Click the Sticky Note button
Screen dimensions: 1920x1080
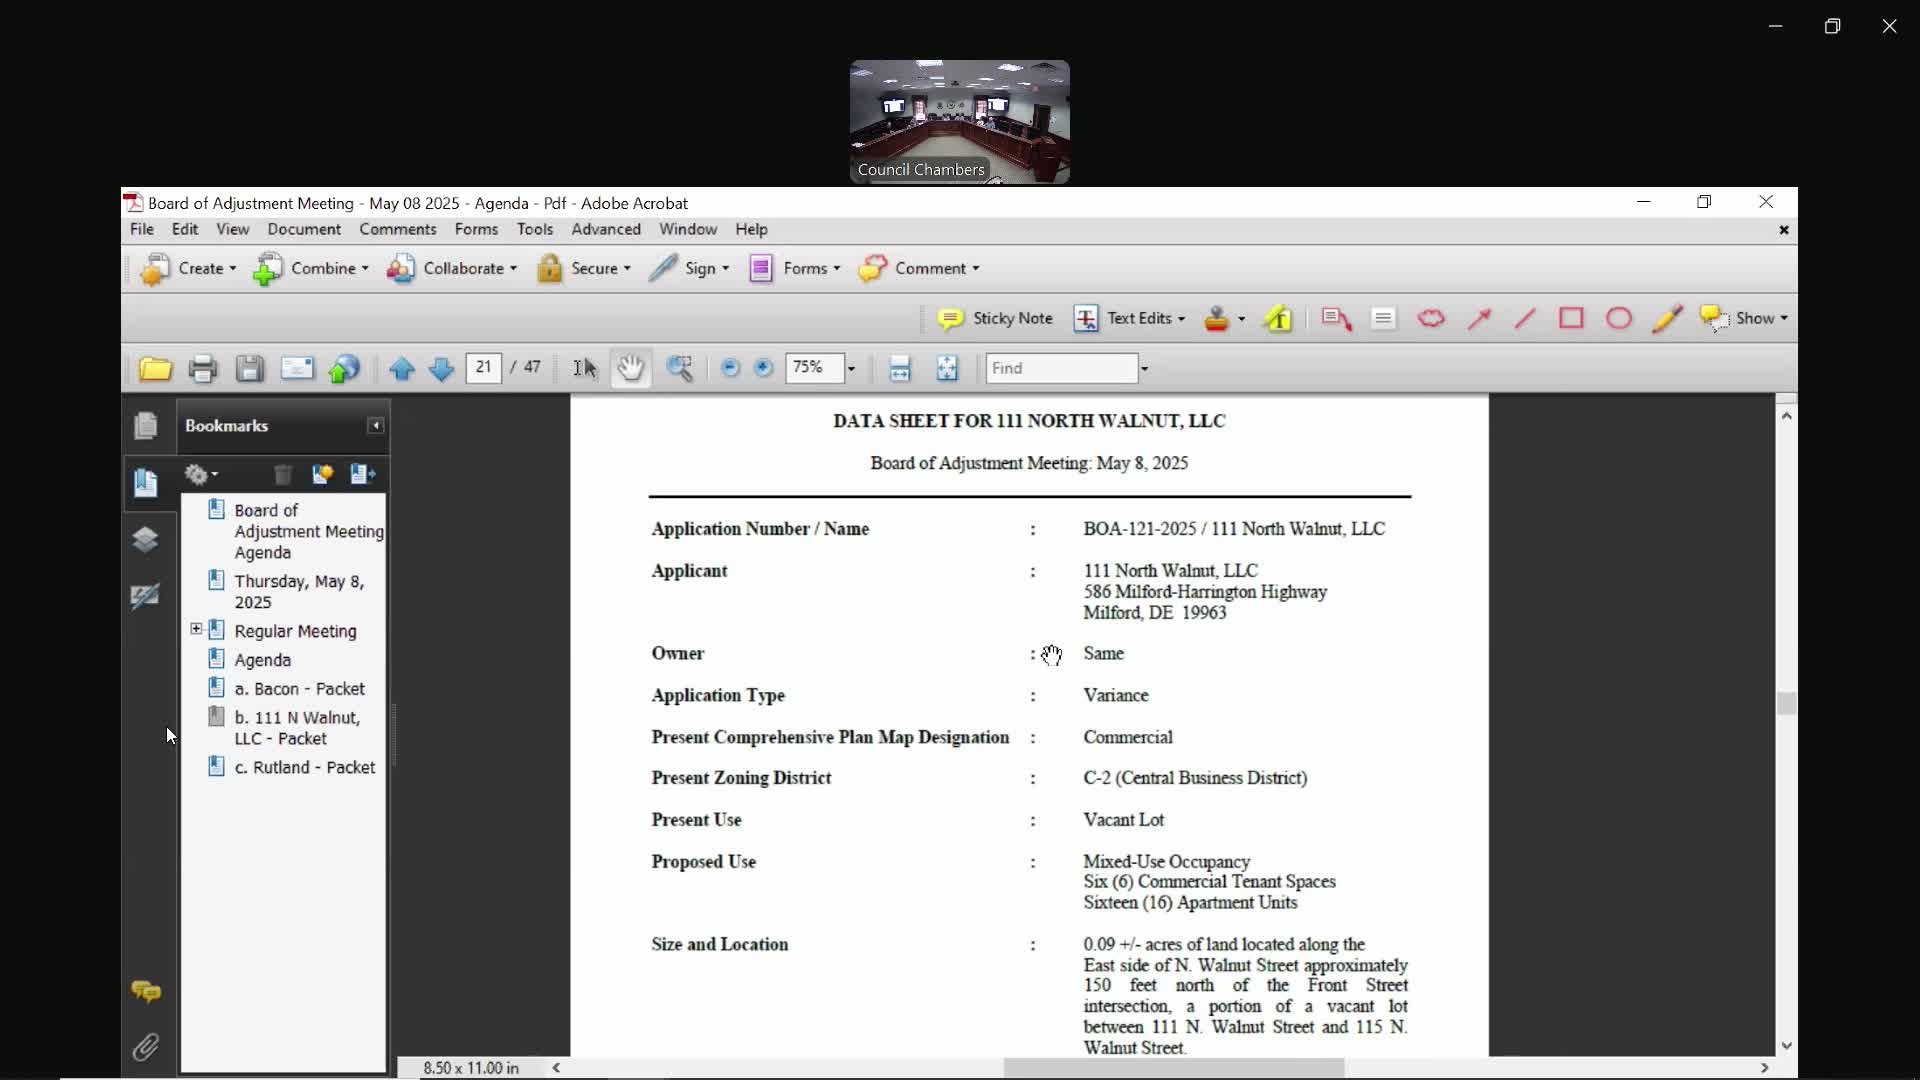tap(996, 319)
